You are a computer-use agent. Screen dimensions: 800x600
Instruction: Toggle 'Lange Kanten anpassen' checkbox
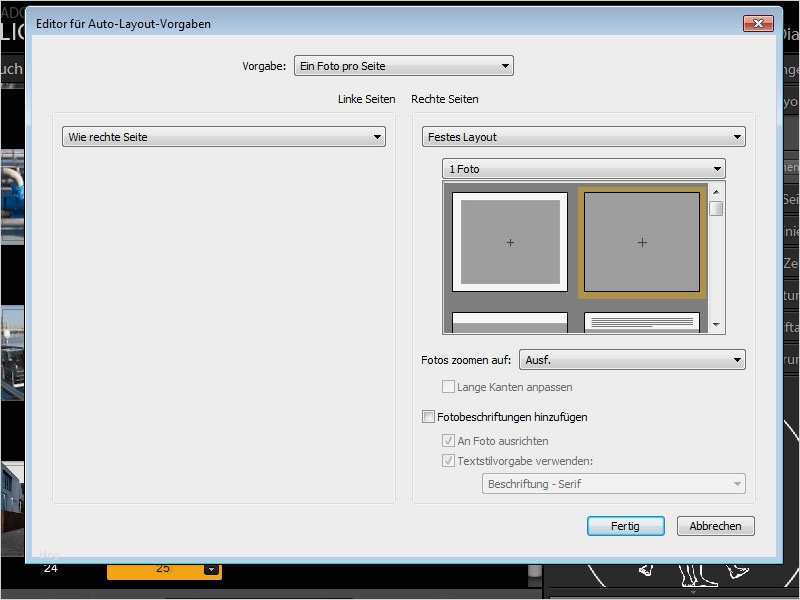tap(448, 387)
